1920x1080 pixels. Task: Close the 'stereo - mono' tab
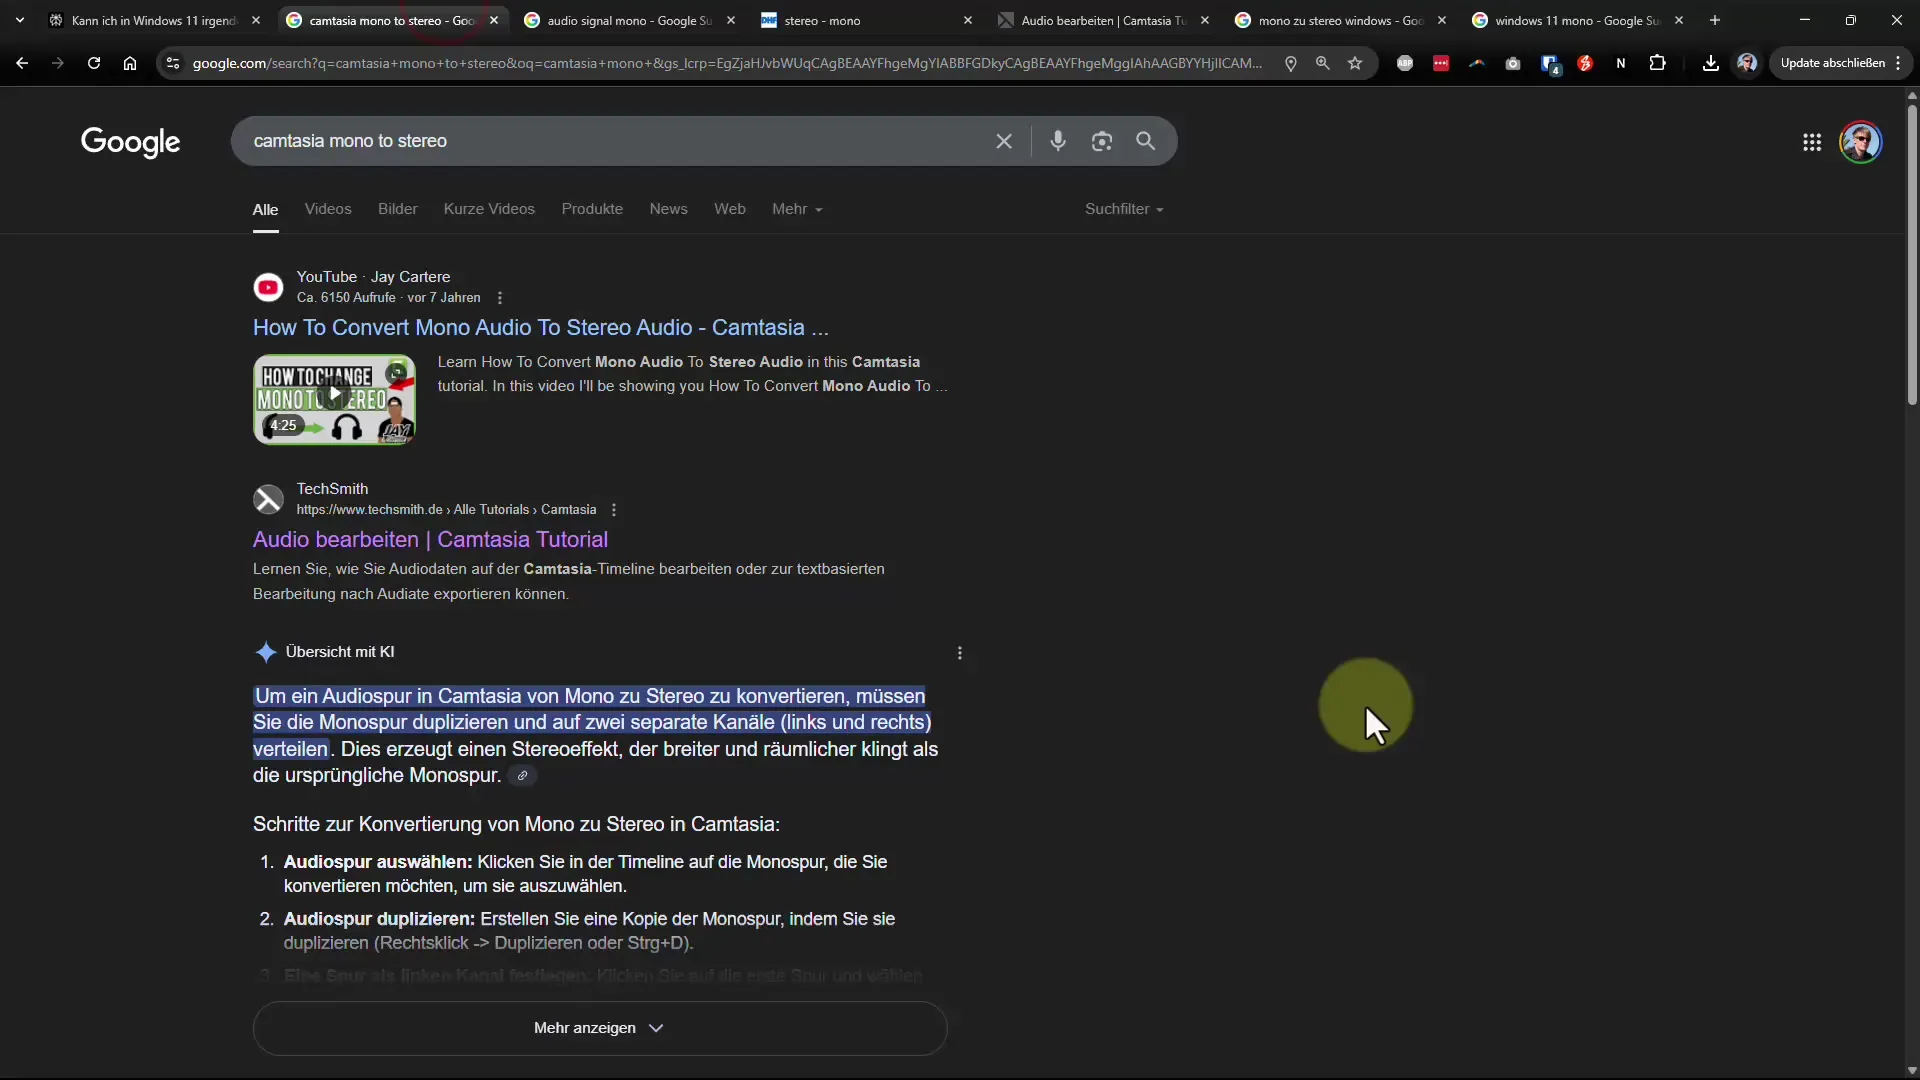tap(968, 20)
